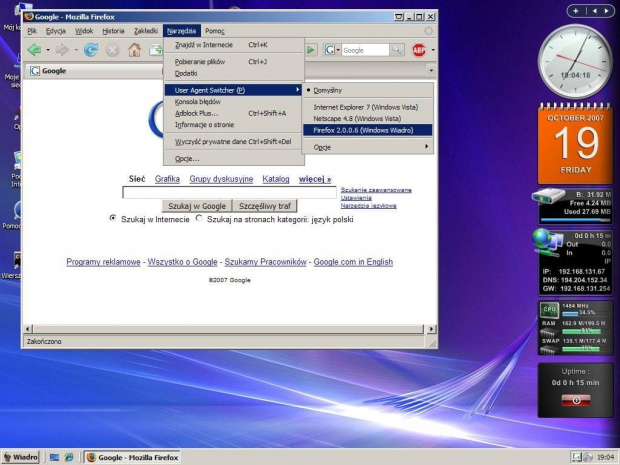
Task: Open the Plik menu
Action: 32,31
